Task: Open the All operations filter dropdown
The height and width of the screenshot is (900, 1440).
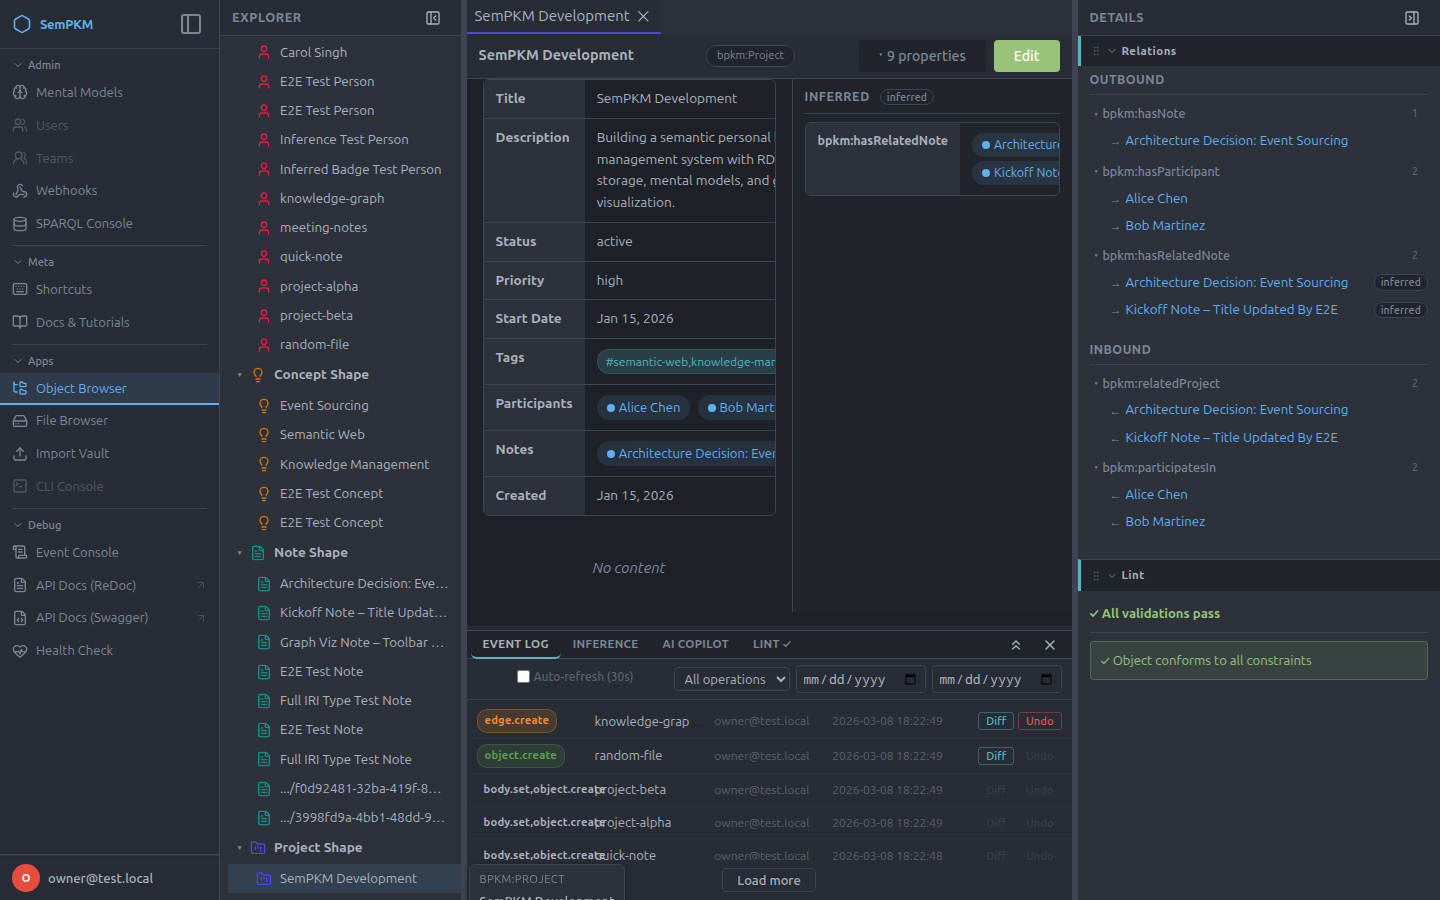Action: 732,679
